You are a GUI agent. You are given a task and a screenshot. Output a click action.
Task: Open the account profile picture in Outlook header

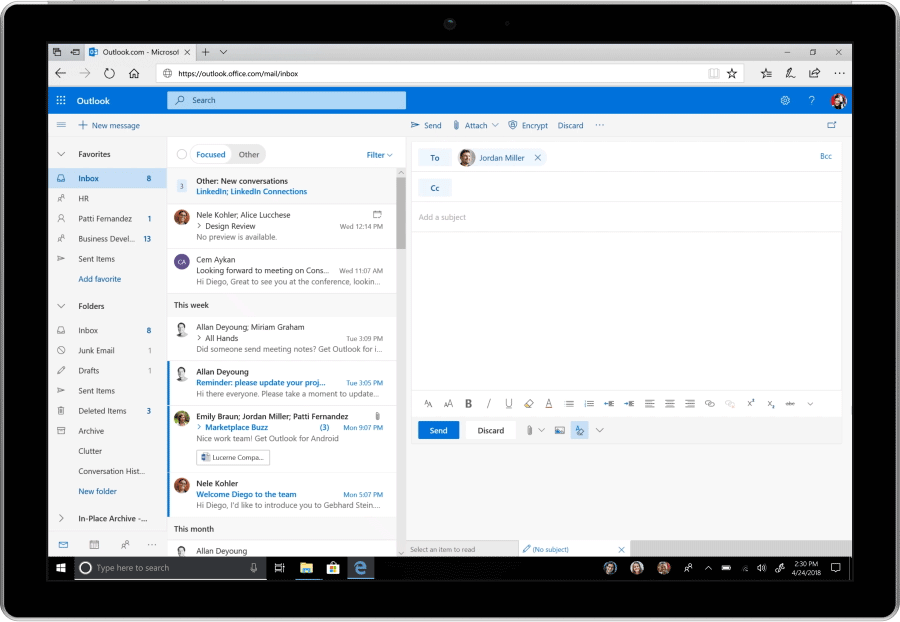click(839, 101)
